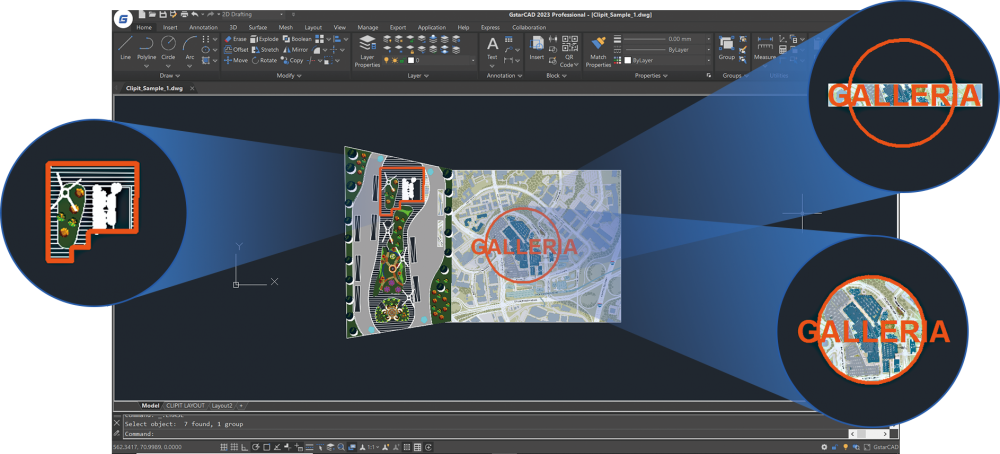Select the Polyline tool
This screenshot has width=1000, height=454.
(146, 48)
